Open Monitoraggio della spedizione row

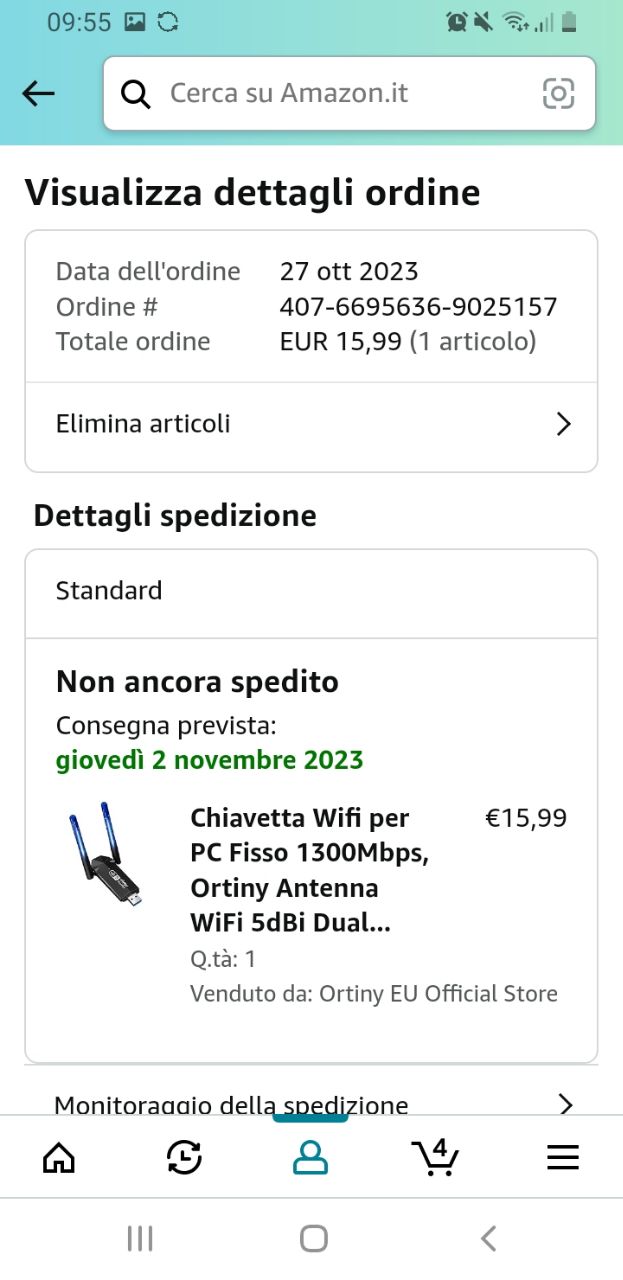[x=231, y=1104]
